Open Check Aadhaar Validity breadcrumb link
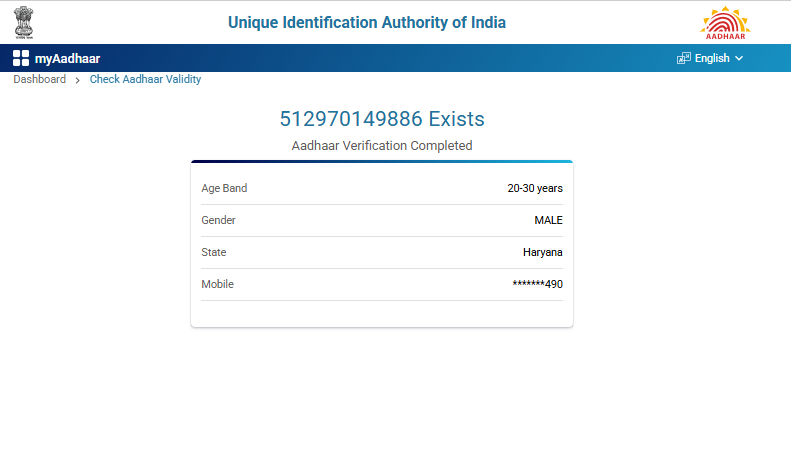The image size is (791, 449). [x=145, y=79]
